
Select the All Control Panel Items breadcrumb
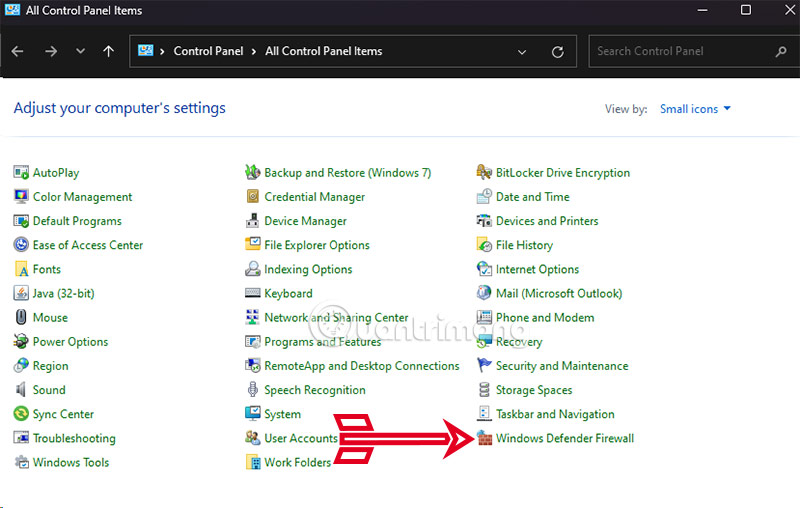[x=323, y=51]
